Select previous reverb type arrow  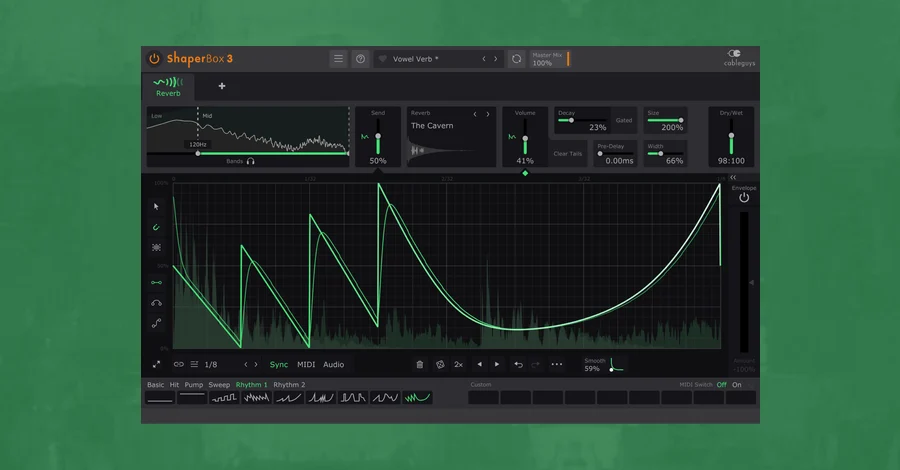coord(475,114)
